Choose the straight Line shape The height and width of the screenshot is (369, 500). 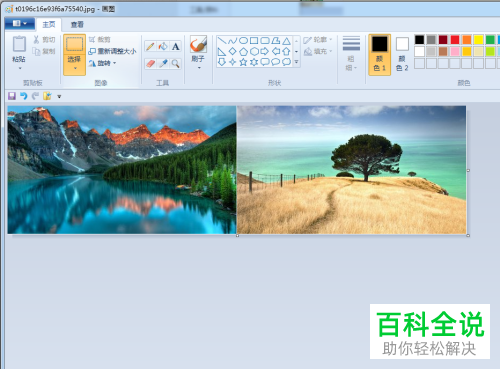click(222, 41)
